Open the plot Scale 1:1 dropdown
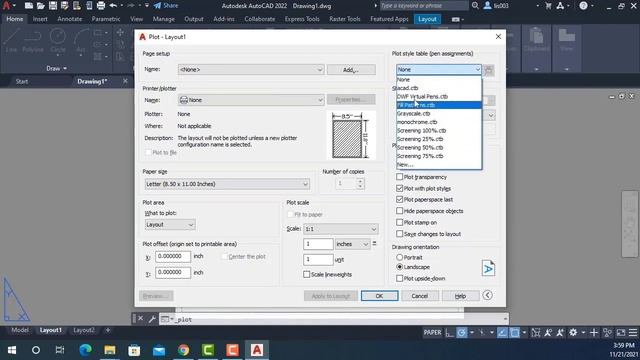Screen dimensions: 640x360 point(341,229)
